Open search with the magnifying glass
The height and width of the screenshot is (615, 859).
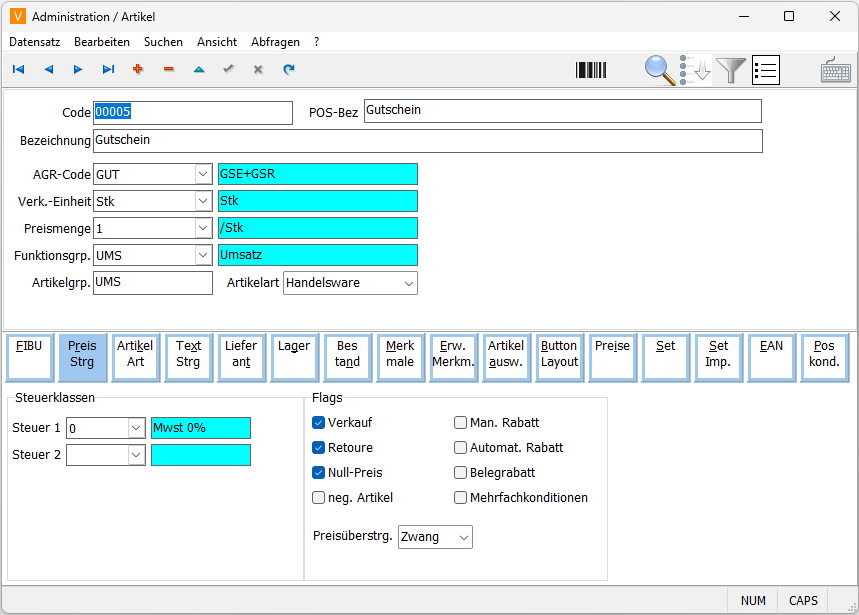(660, 70)
